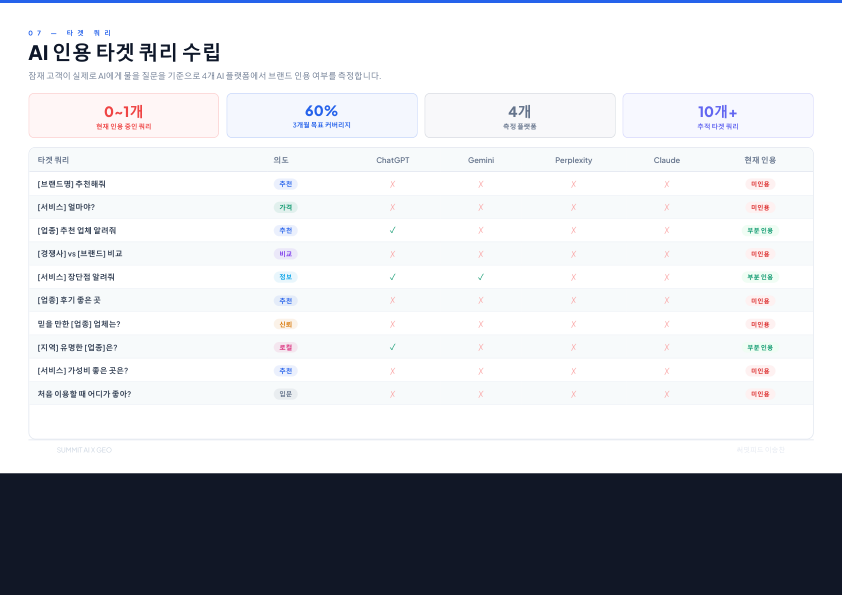This screenshot has width=842, height=595.
Task: Click the '추천' tag in '[업종] 후기 좋은 곳' row
Action: [286, 301]
